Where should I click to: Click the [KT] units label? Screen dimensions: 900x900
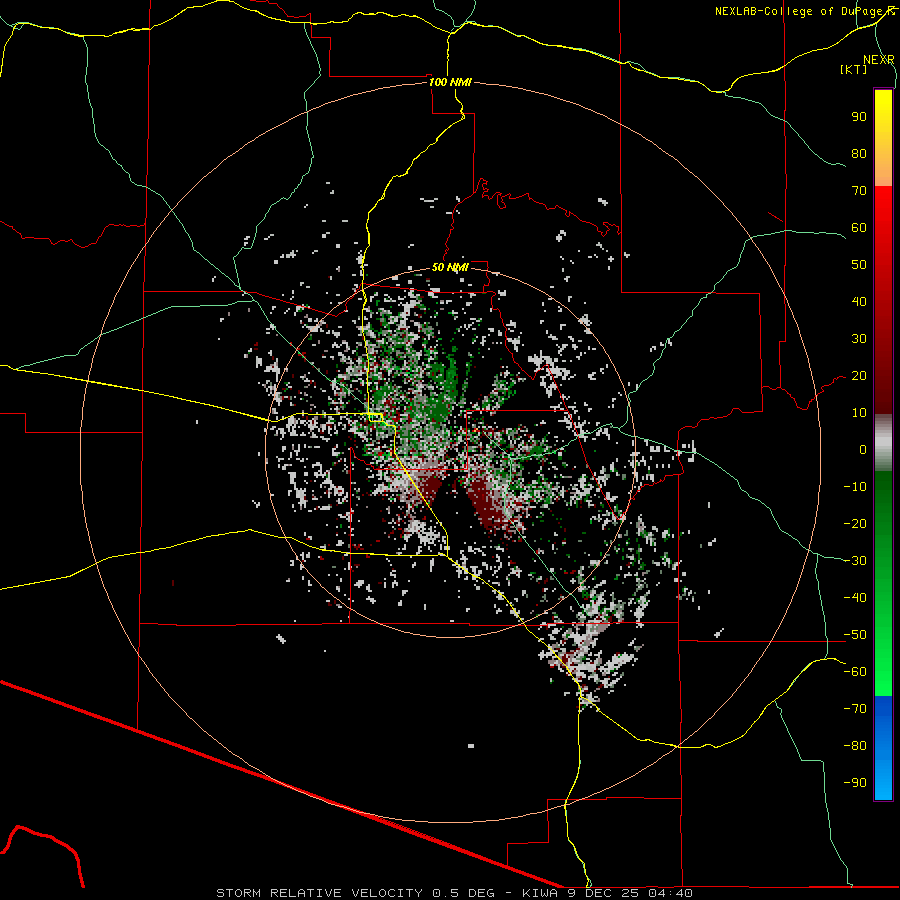click(x=853, y=69)
